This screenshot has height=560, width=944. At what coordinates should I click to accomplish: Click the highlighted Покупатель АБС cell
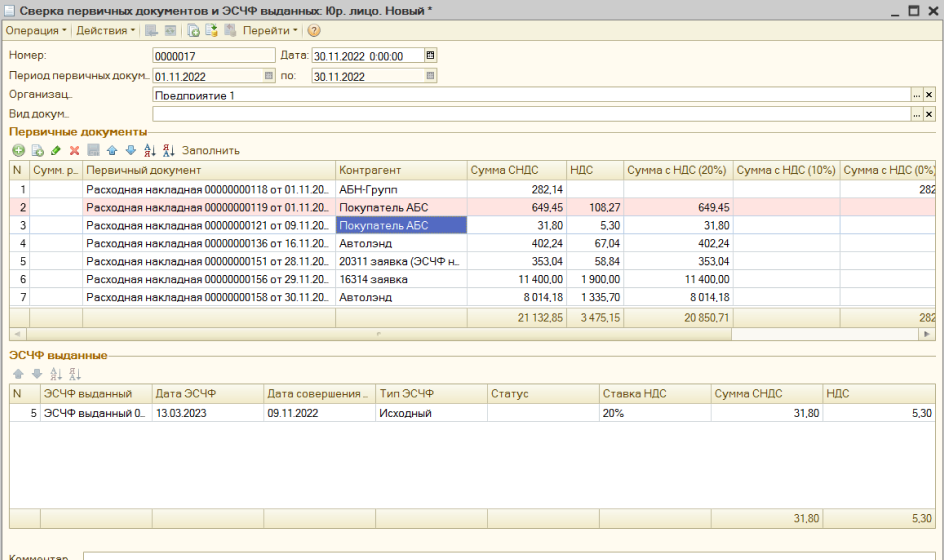pos(401,225)
